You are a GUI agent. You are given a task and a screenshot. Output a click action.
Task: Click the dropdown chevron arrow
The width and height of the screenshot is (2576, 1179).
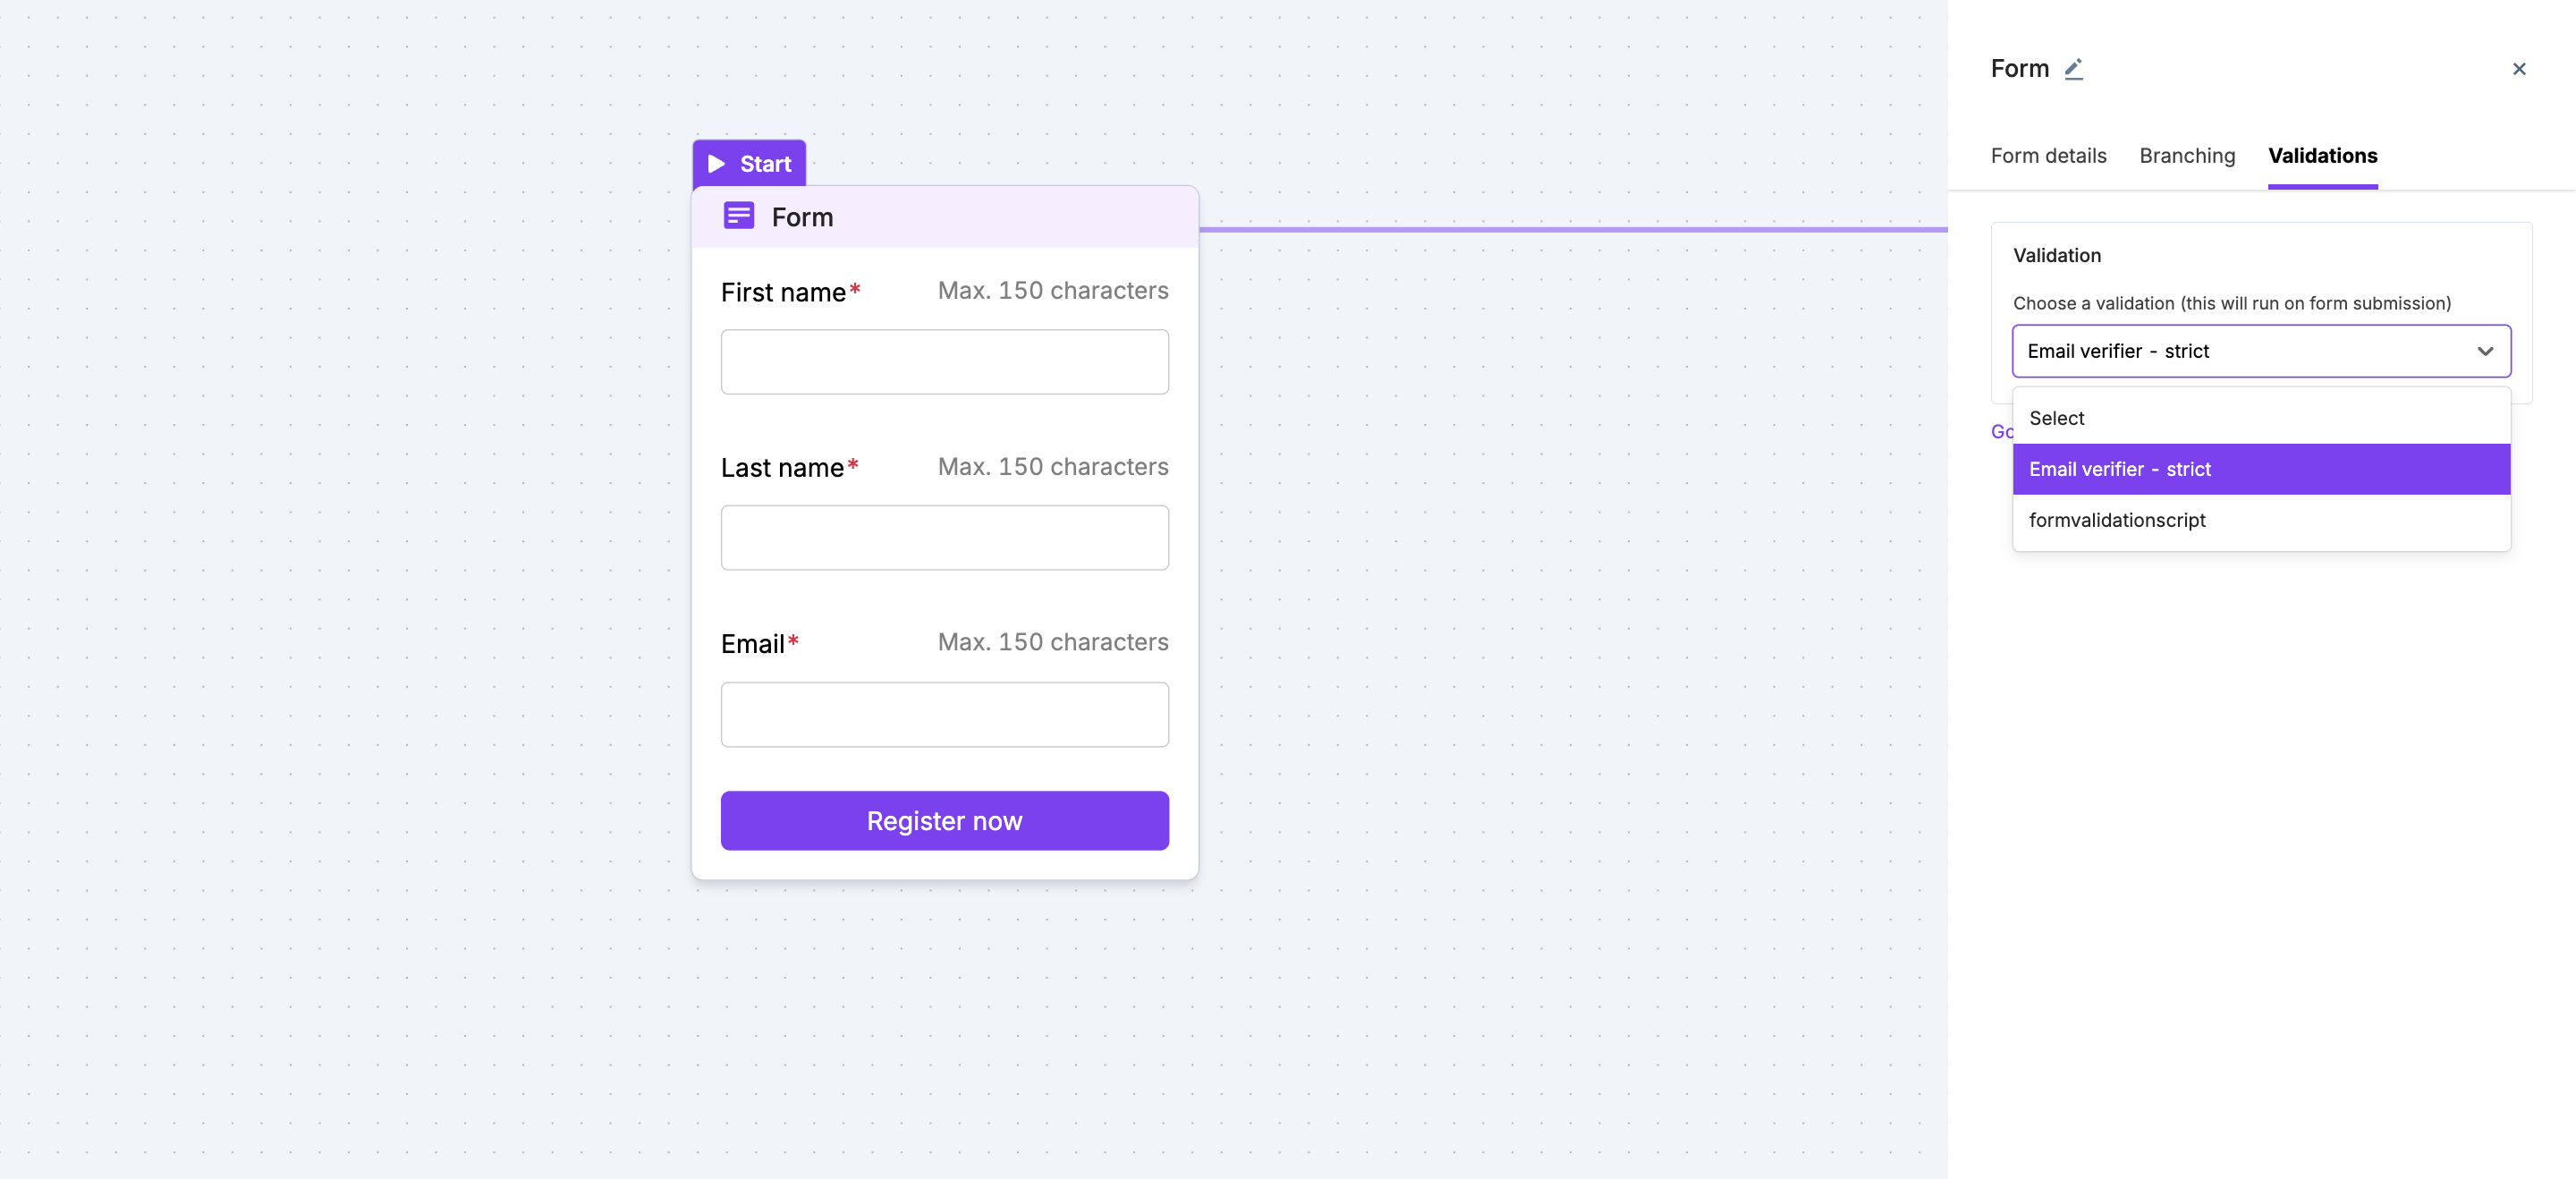pyautogui.click(x=2484, y=351)
